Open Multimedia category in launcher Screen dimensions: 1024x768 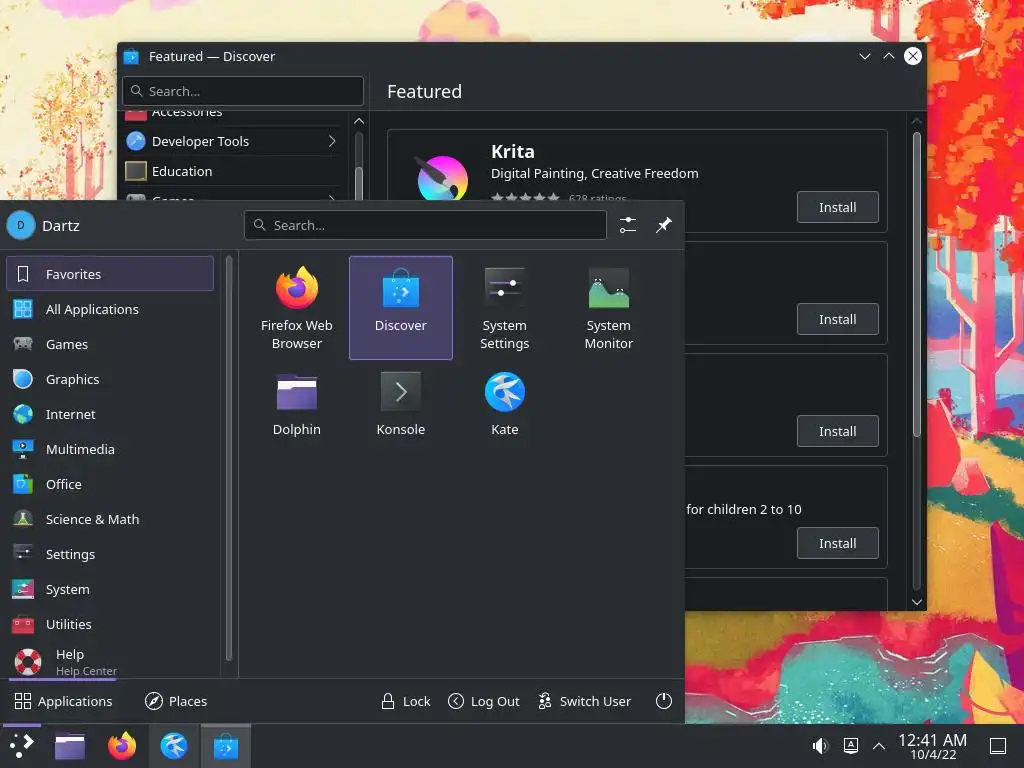(x=110, y=449)
